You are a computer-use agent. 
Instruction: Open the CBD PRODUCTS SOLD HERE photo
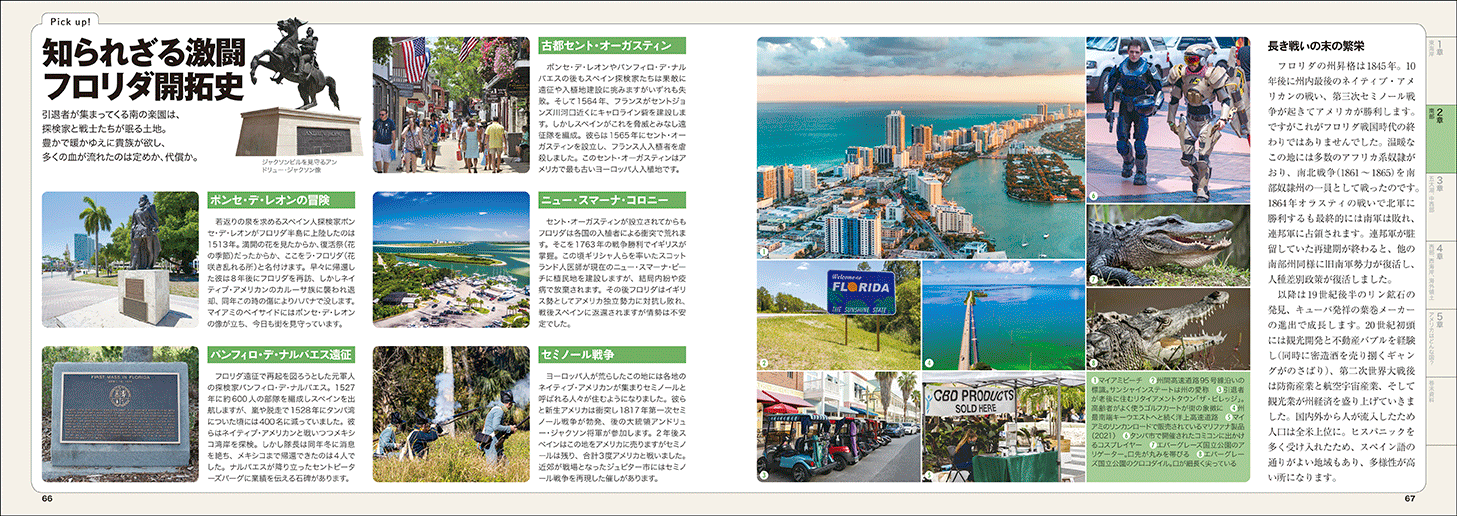tap(1003, 428)
